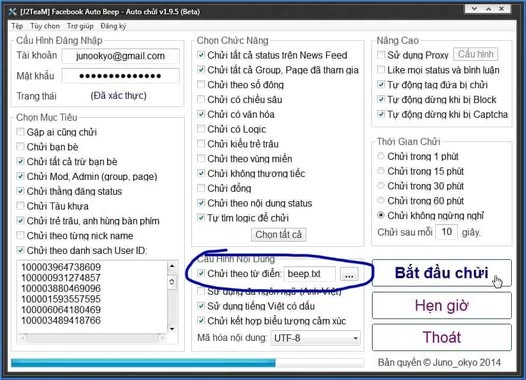Click the app icon in title bar
Screen dimensions: 526x380
pyautogui.click(x=13, y=12)
